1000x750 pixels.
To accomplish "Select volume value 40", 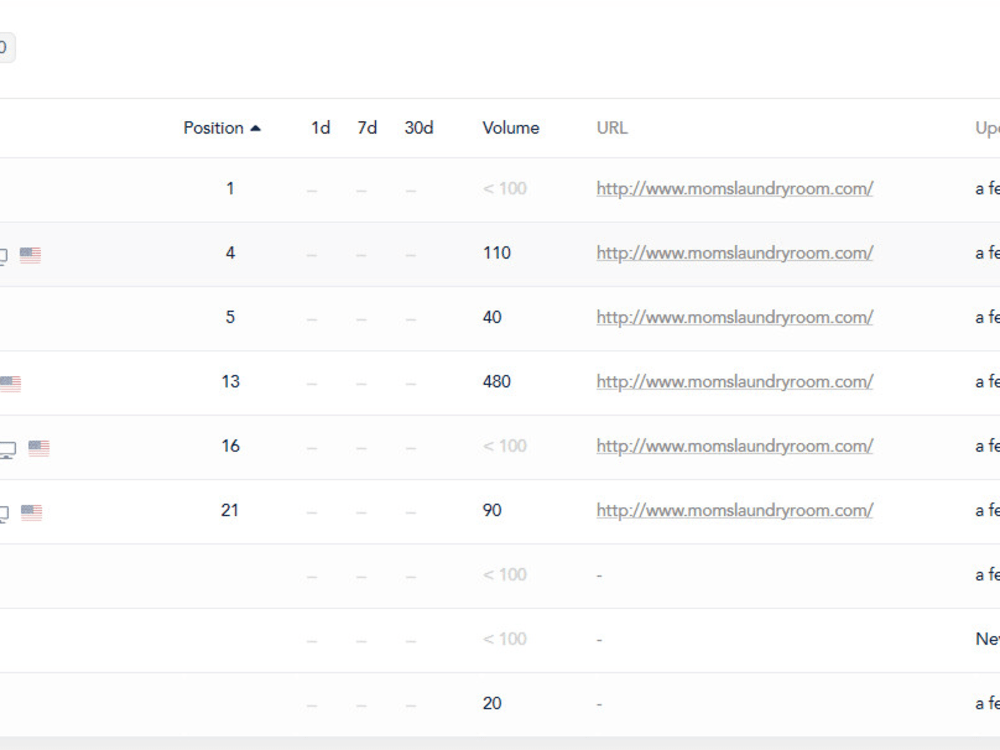I will [x=492, y=318].
